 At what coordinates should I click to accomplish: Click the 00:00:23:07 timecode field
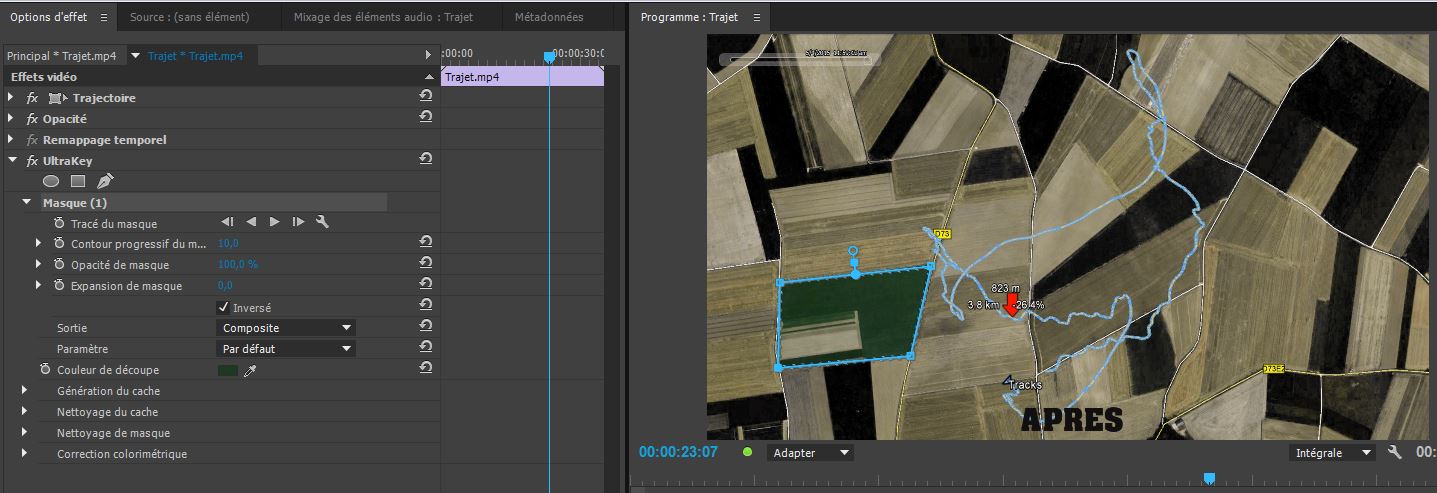click(678, 452)
